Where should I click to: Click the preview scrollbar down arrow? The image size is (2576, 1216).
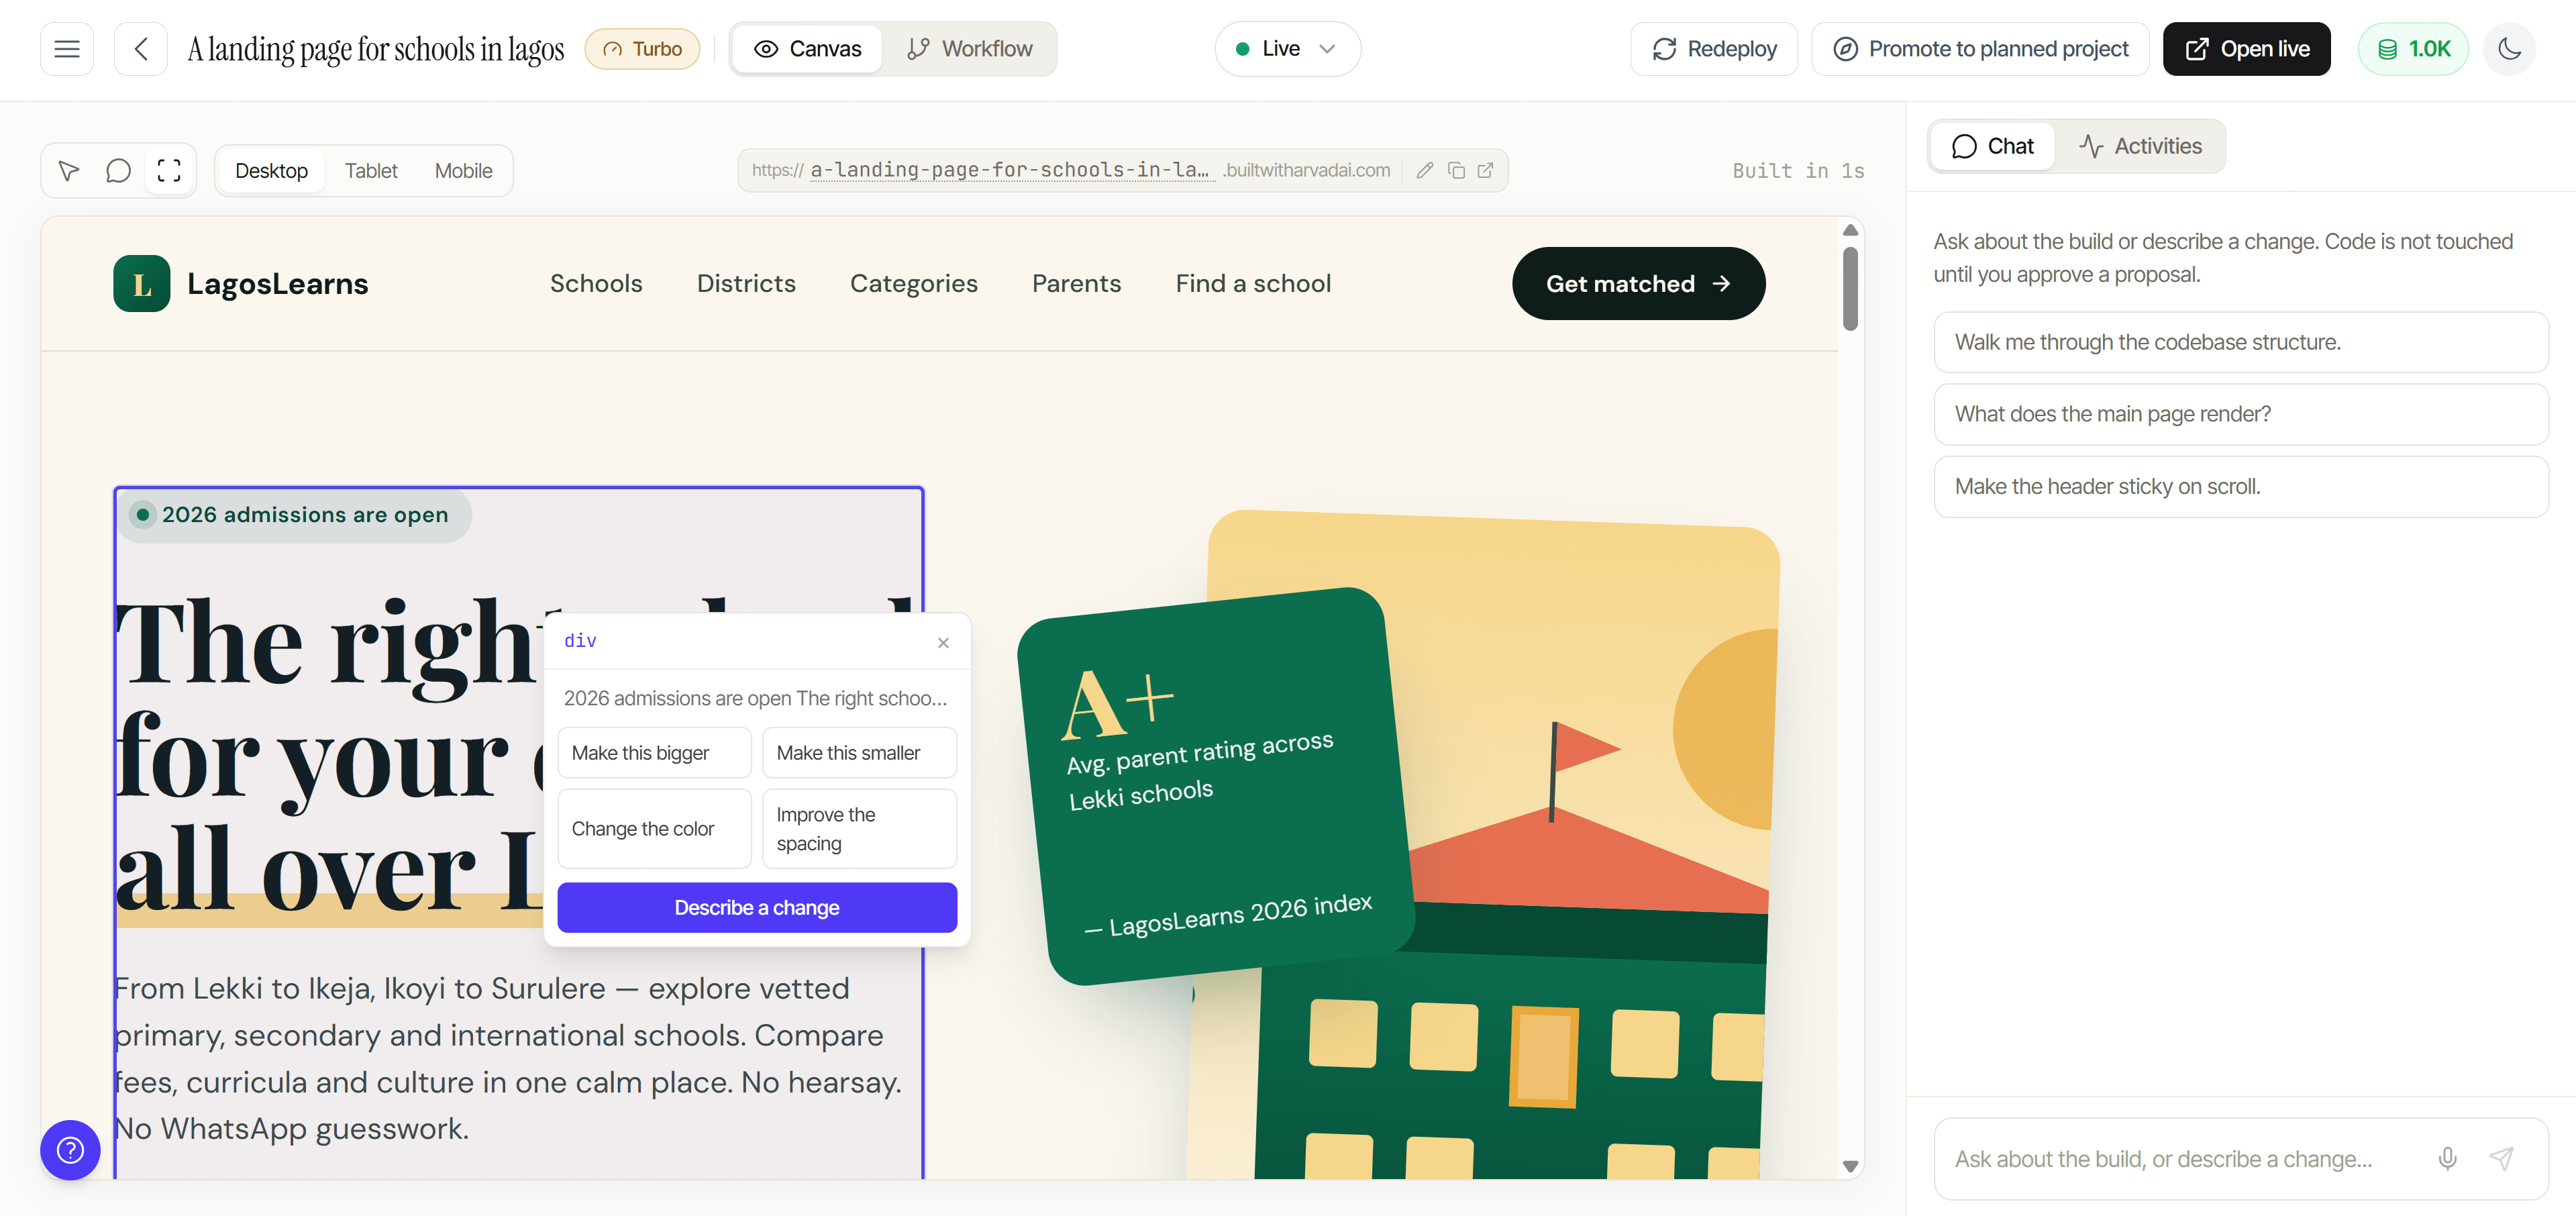[x=1850, y=1166]
